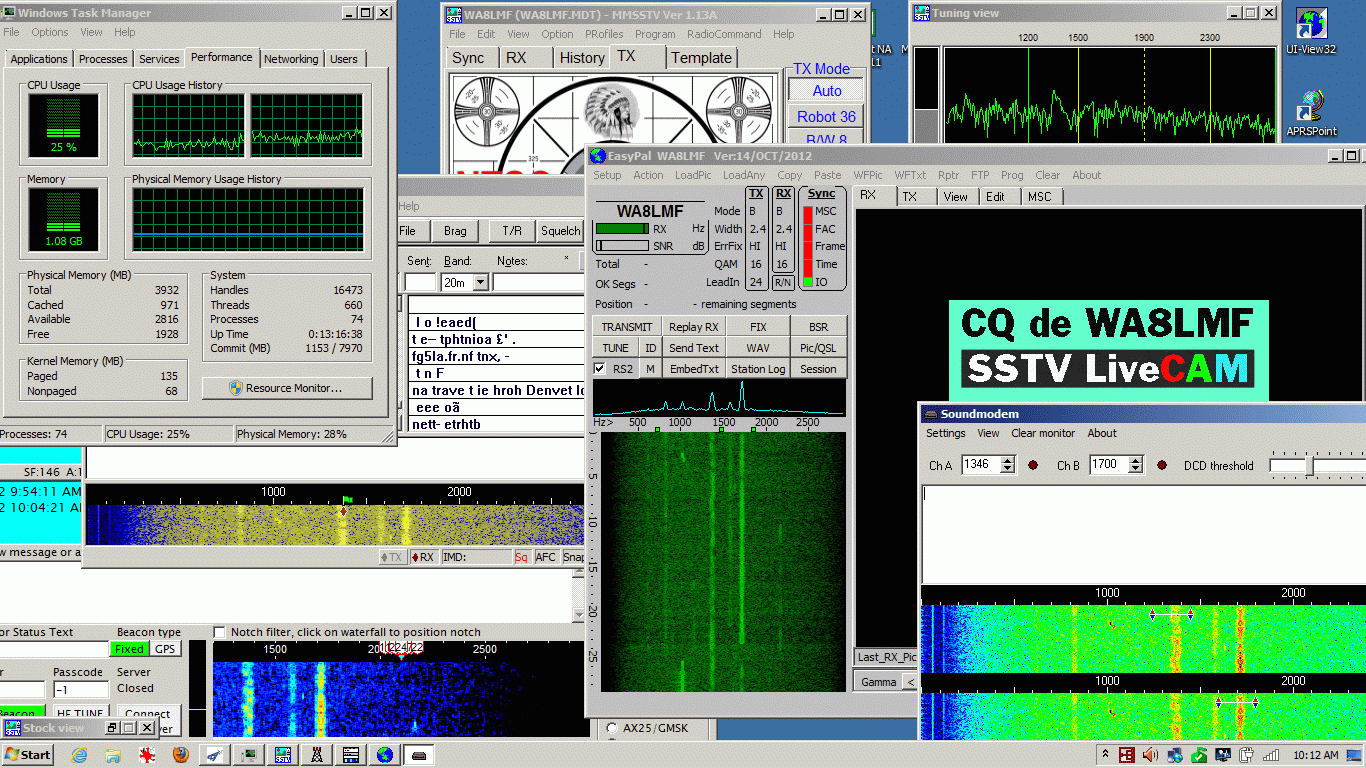The image size is (1366, 768).
Task: Click the Soundmodem monitor text area
Action: click(x=1143, y=535)
